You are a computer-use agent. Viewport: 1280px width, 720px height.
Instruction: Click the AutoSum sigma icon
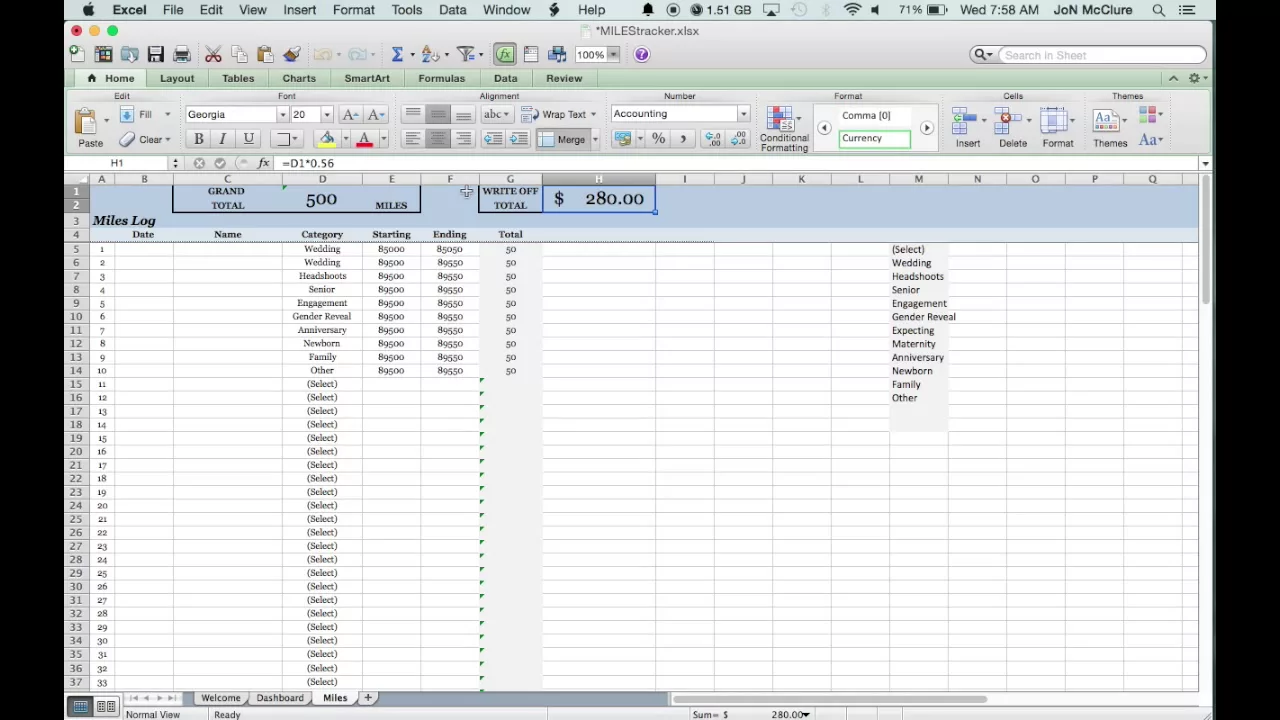pos(397,54)
